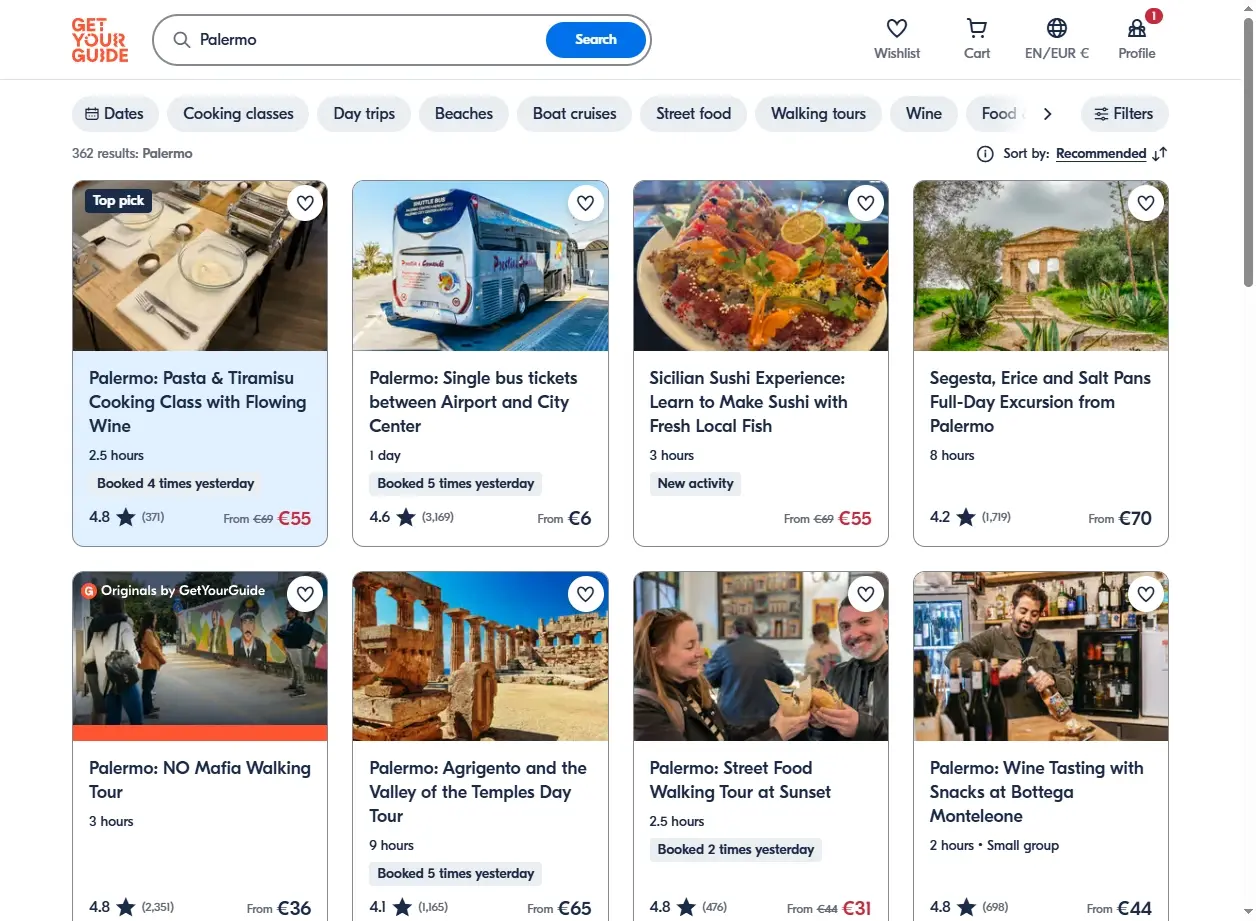
Task: Wishlist the Pasta & Tiramisu Cooking Class
Action: tap(305, 204)
